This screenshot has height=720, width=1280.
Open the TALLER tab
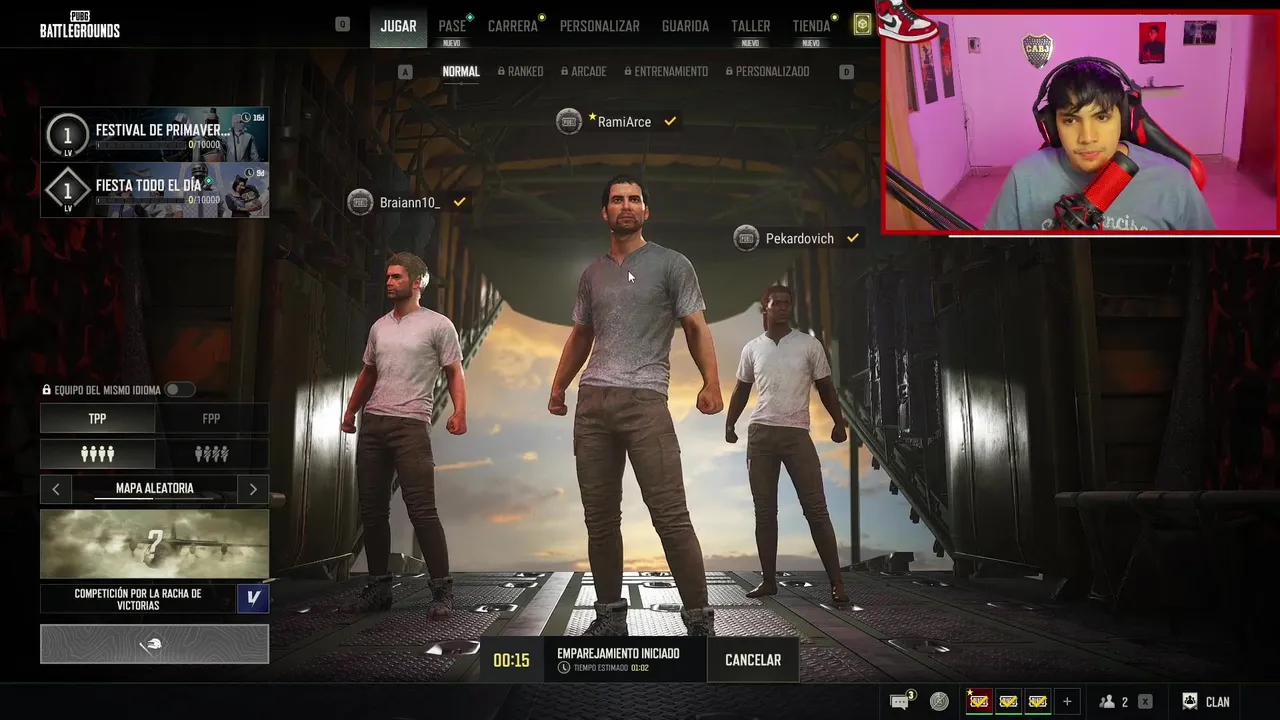pyautogui.click(x=750, y=26)
